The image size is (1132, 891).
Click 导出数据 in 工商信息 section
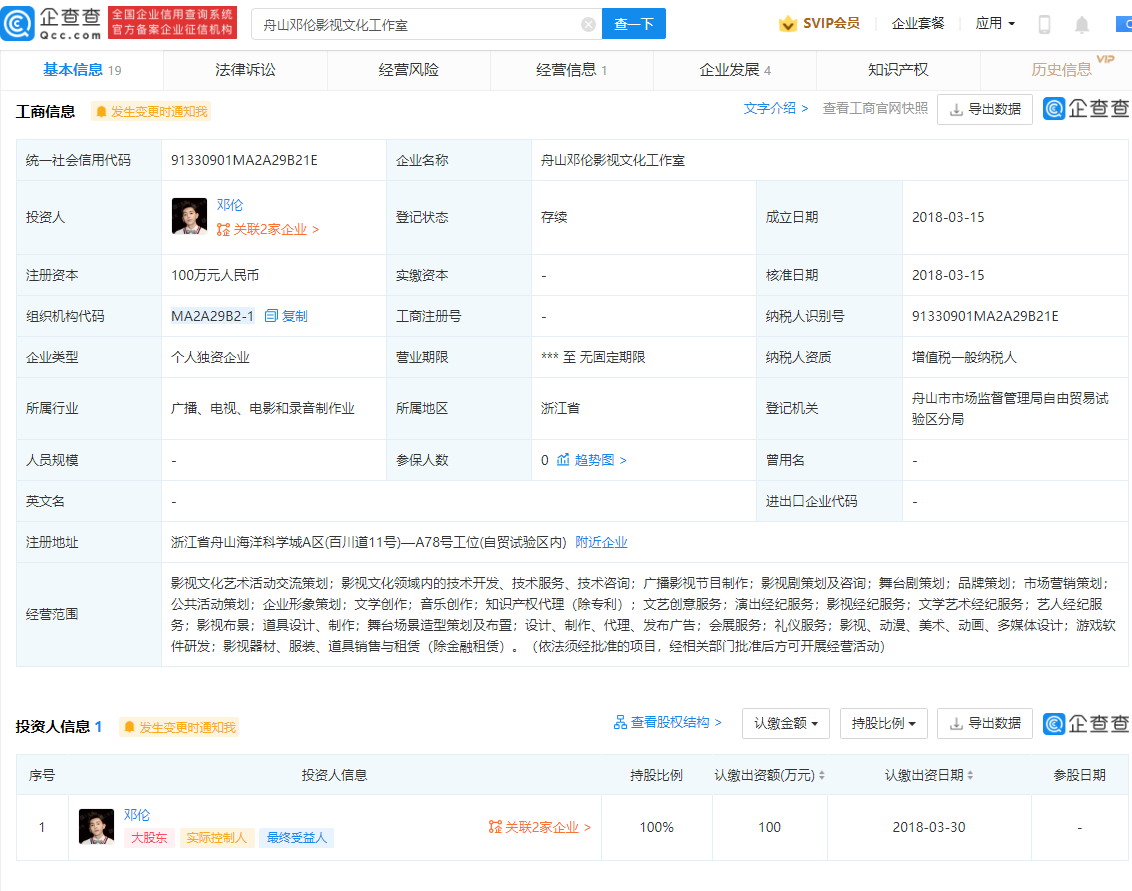coord(985,109)
